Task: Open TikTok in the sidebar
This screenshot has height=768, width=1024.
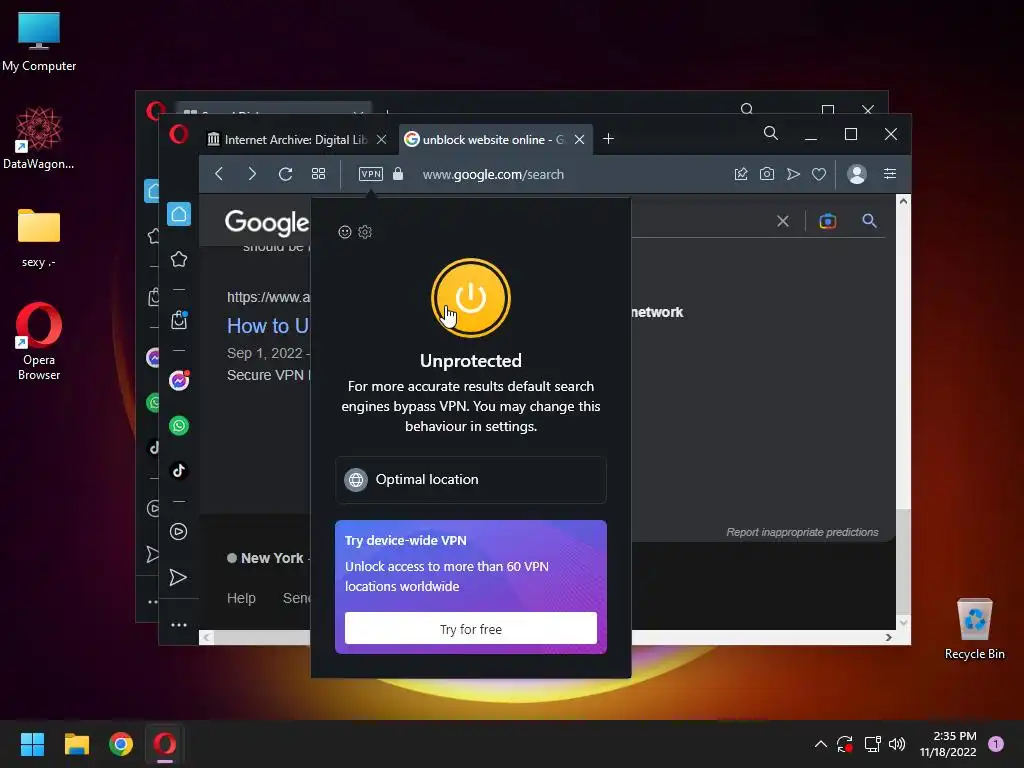Action: tap(179, 471)
